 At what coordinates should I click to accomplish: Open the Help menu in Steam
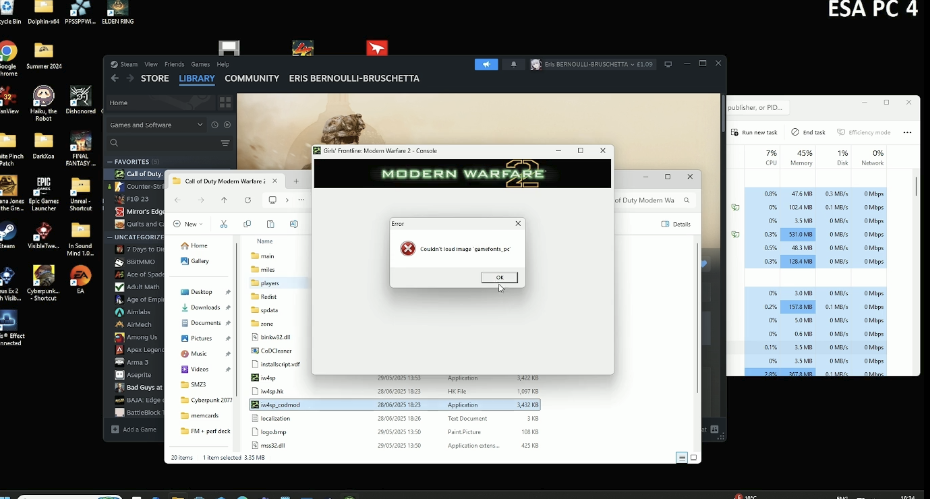tap(222, 64)
